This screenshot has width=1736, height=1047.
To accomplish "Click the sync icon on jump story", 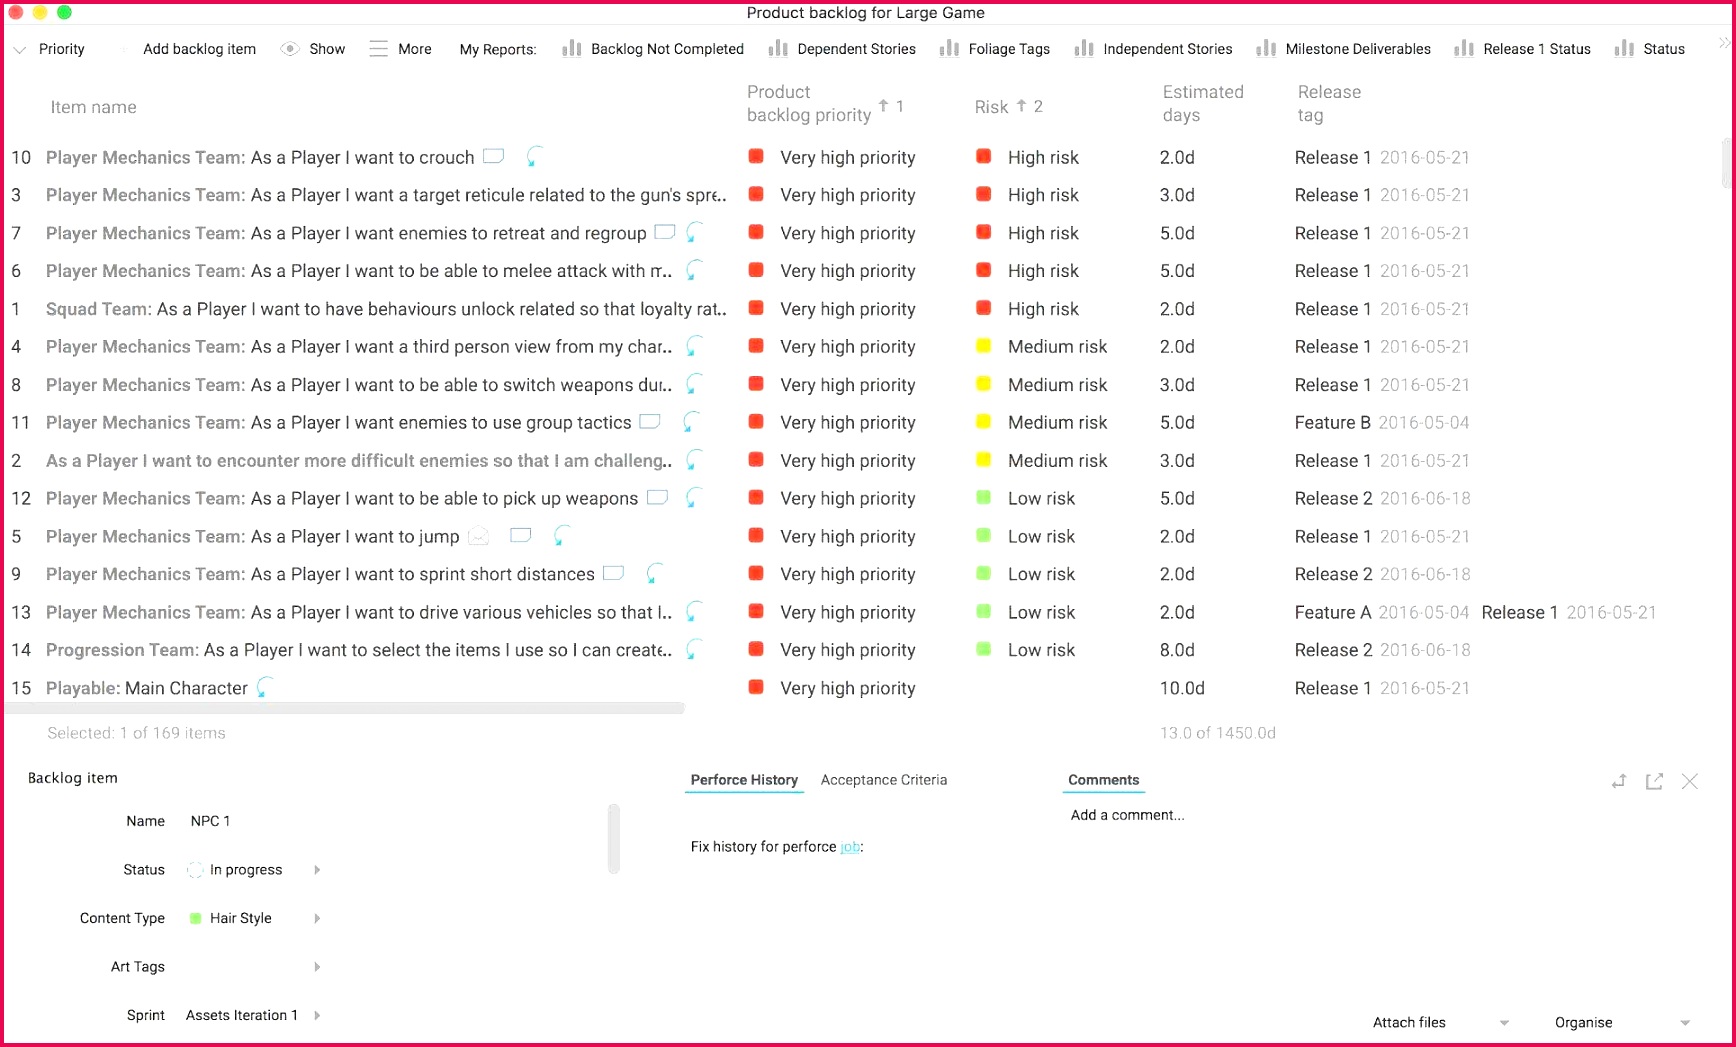I will click(x=559, y=536).
